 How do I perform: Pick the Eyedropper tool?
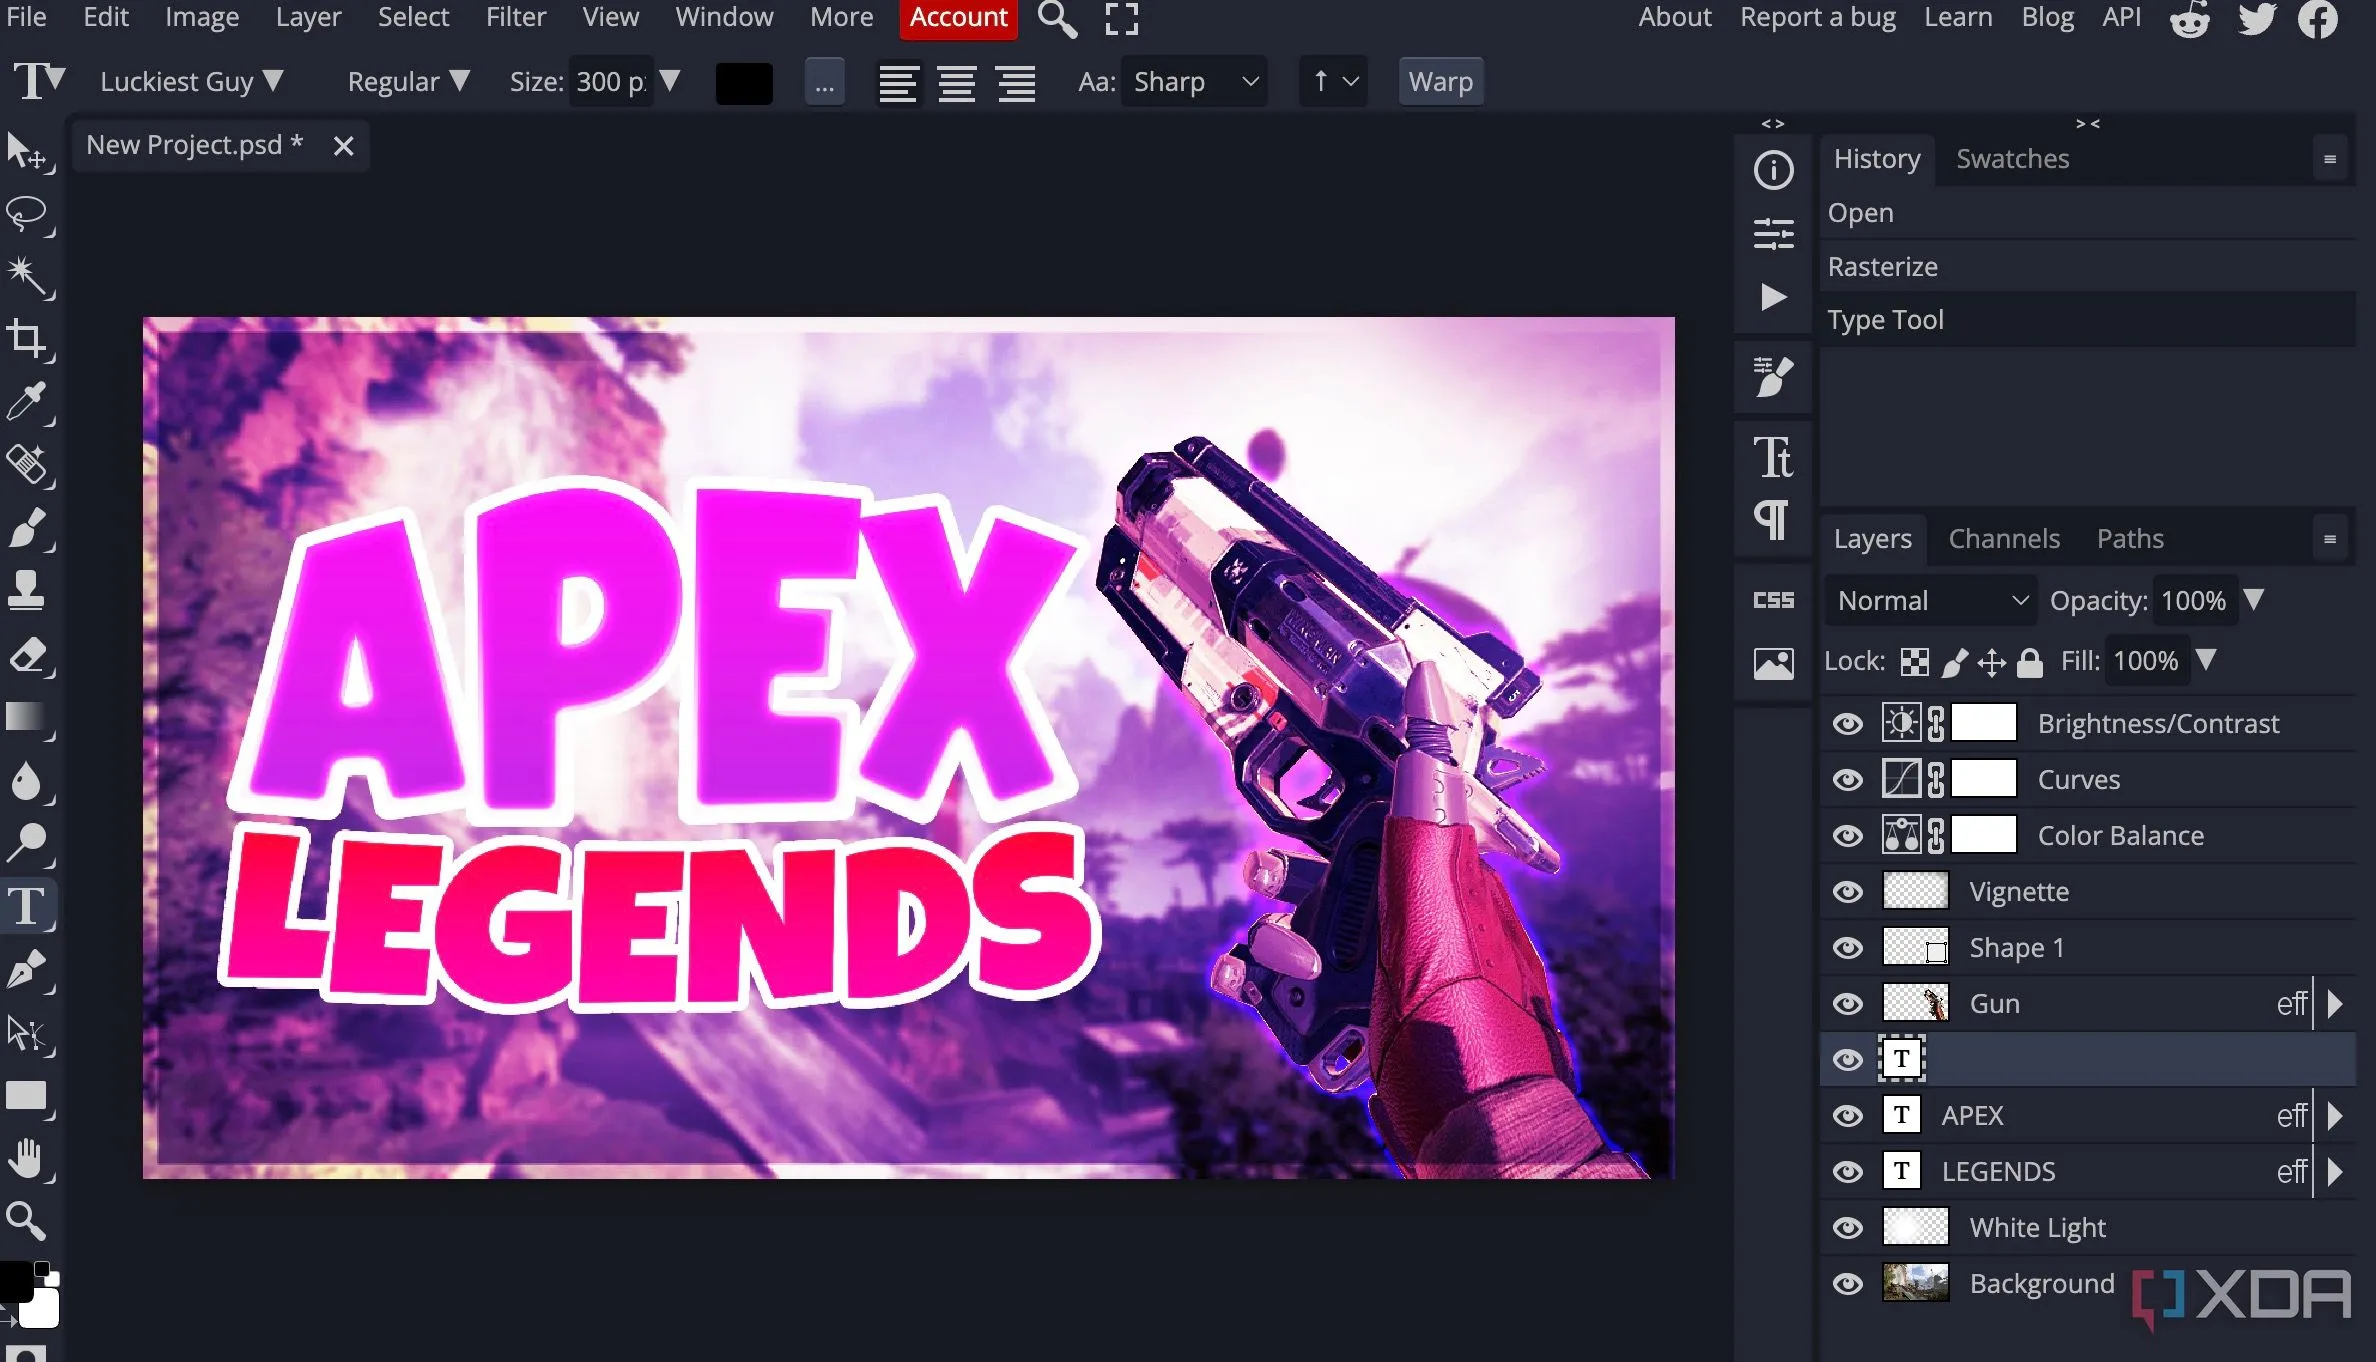click(26, 401)
